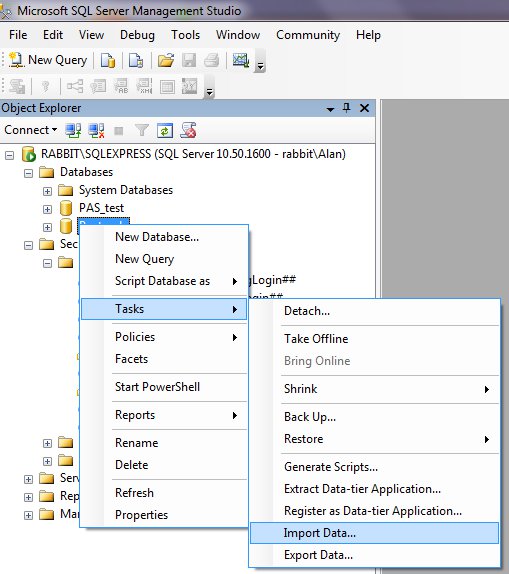509x574 pixels.
Task: Click the Open File folder icon
Action: pos(166,60)
